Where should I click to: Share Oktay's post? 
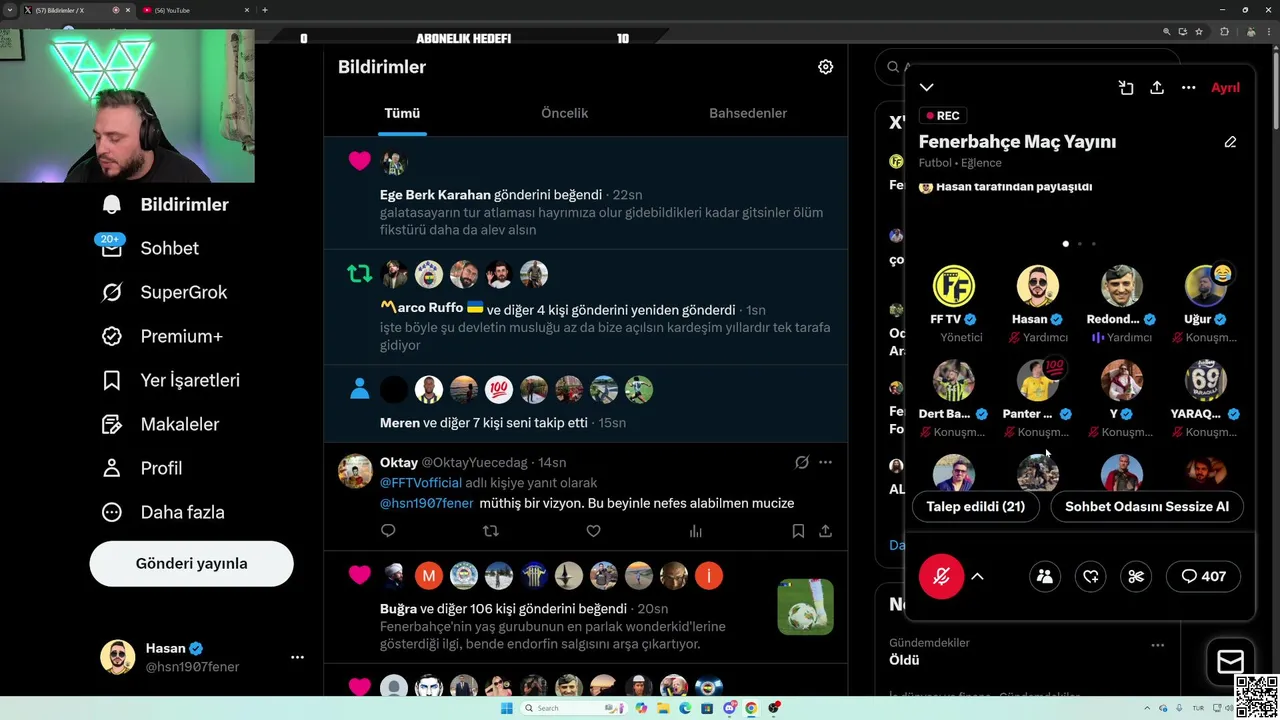pyautogui.click(x=825, y=531)
